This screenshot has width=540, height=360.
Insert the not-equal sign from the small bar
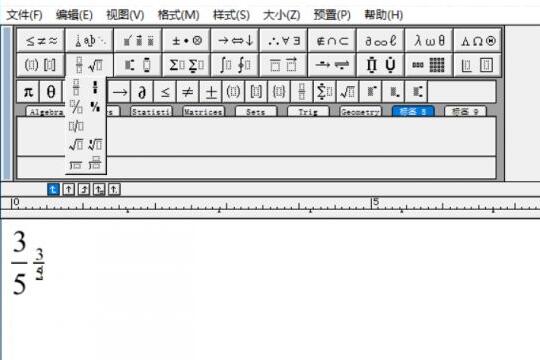pyautogui.click(x=188, y=92)
